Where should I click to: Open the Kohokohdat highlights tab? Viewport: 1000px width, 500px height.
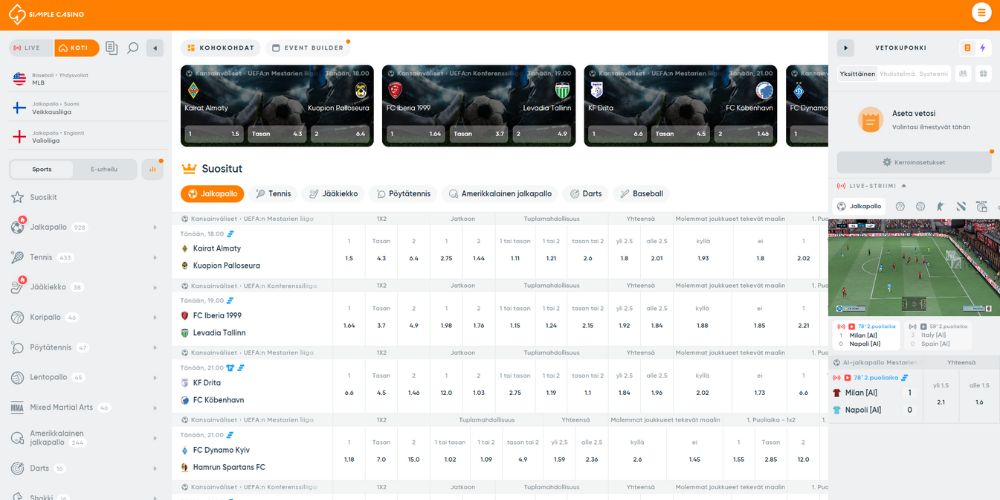(221, 48)
